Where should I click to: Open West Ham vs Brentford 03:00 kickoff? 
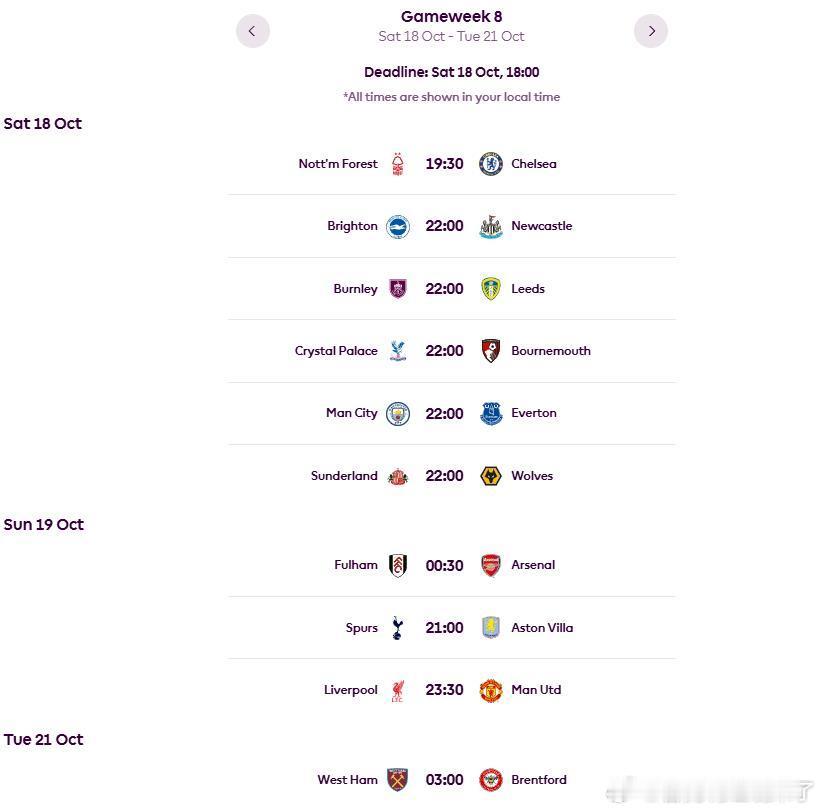coord(444,780)
